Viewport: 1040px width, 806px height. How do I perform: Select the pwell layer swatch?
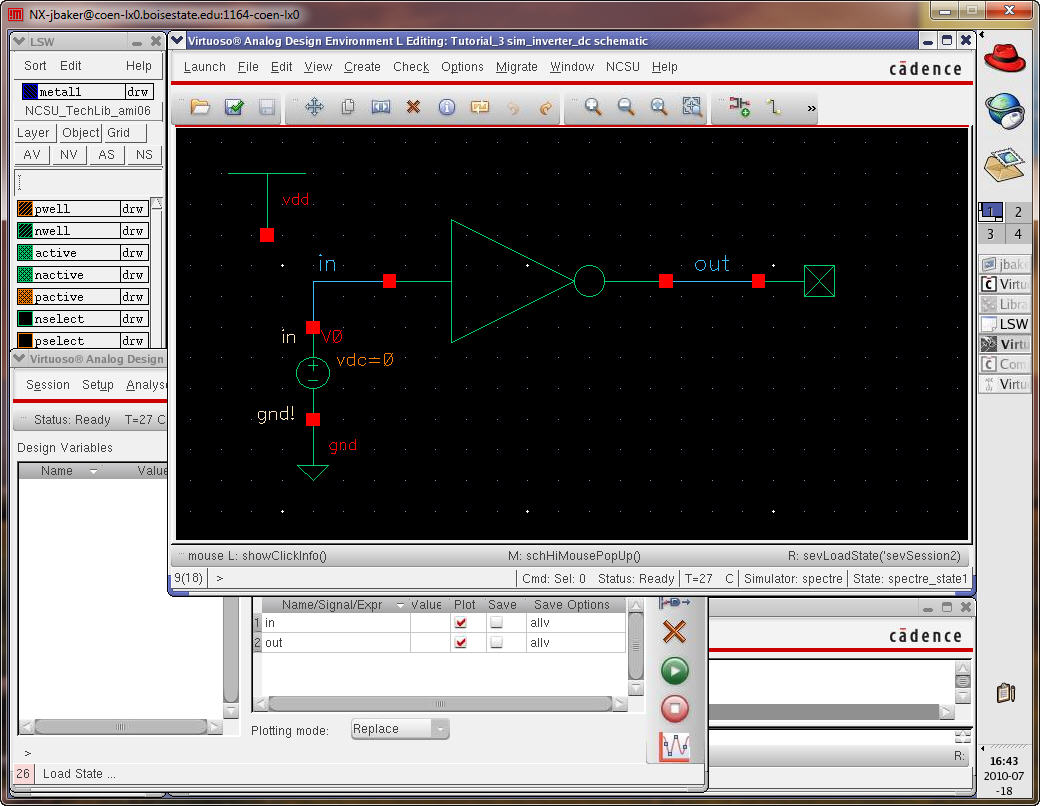point(25,209)
